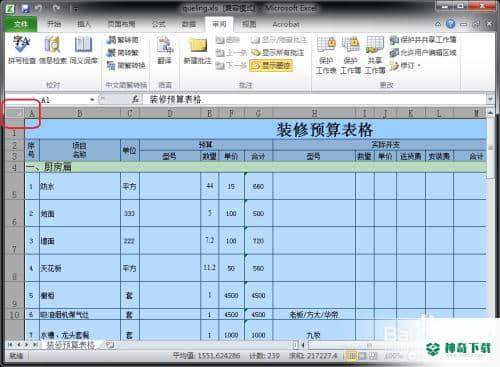Click the Share Workbook (共享工作簿) icon

click(375, 55)
